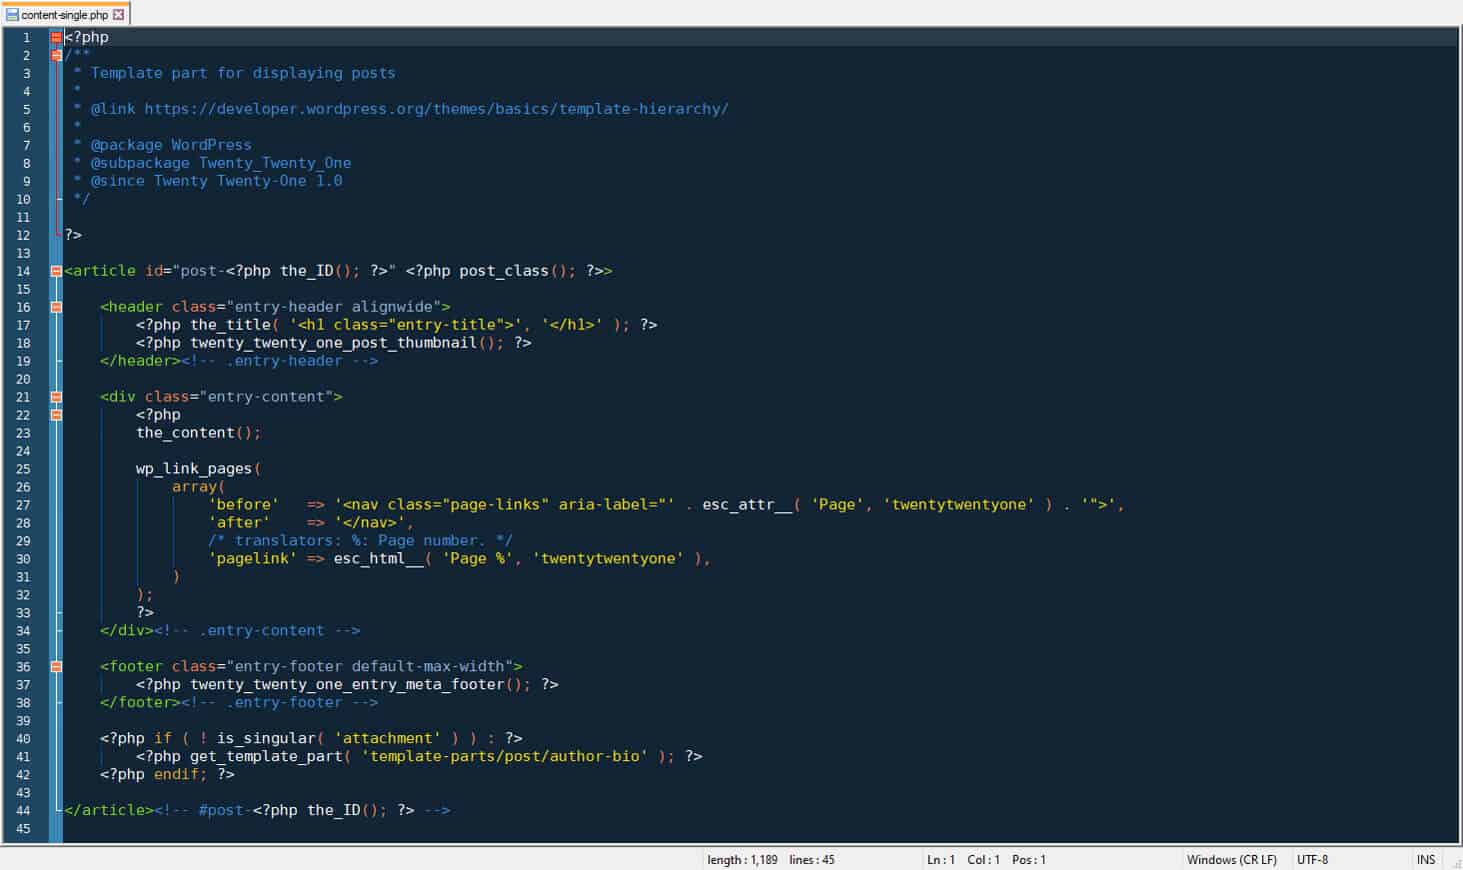Image resolution: width=1463 pixels, height=870 pixels.
Task: Place cursor on the_content(); line
Action: (x=198, y=433)
